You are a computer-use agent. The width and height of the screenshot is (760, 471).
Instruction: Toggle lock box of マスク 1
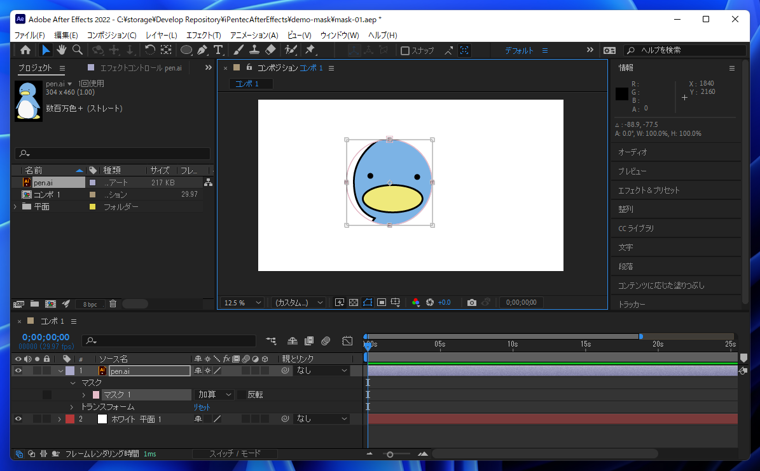tap(47, 395)
